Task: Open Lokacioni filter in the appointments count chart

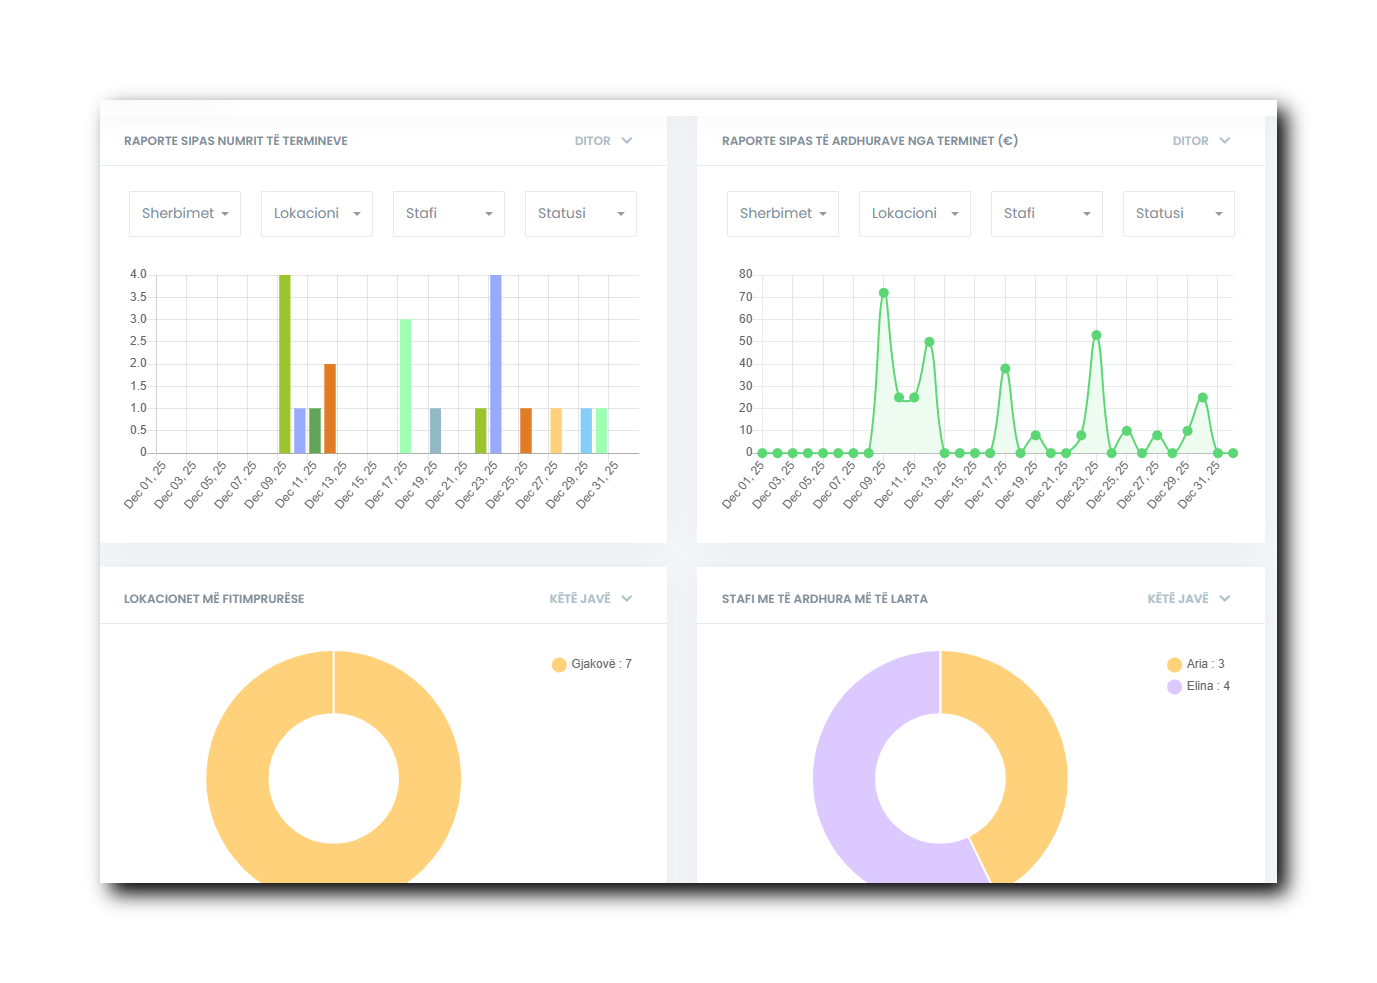Action: (x=317, y=214)
